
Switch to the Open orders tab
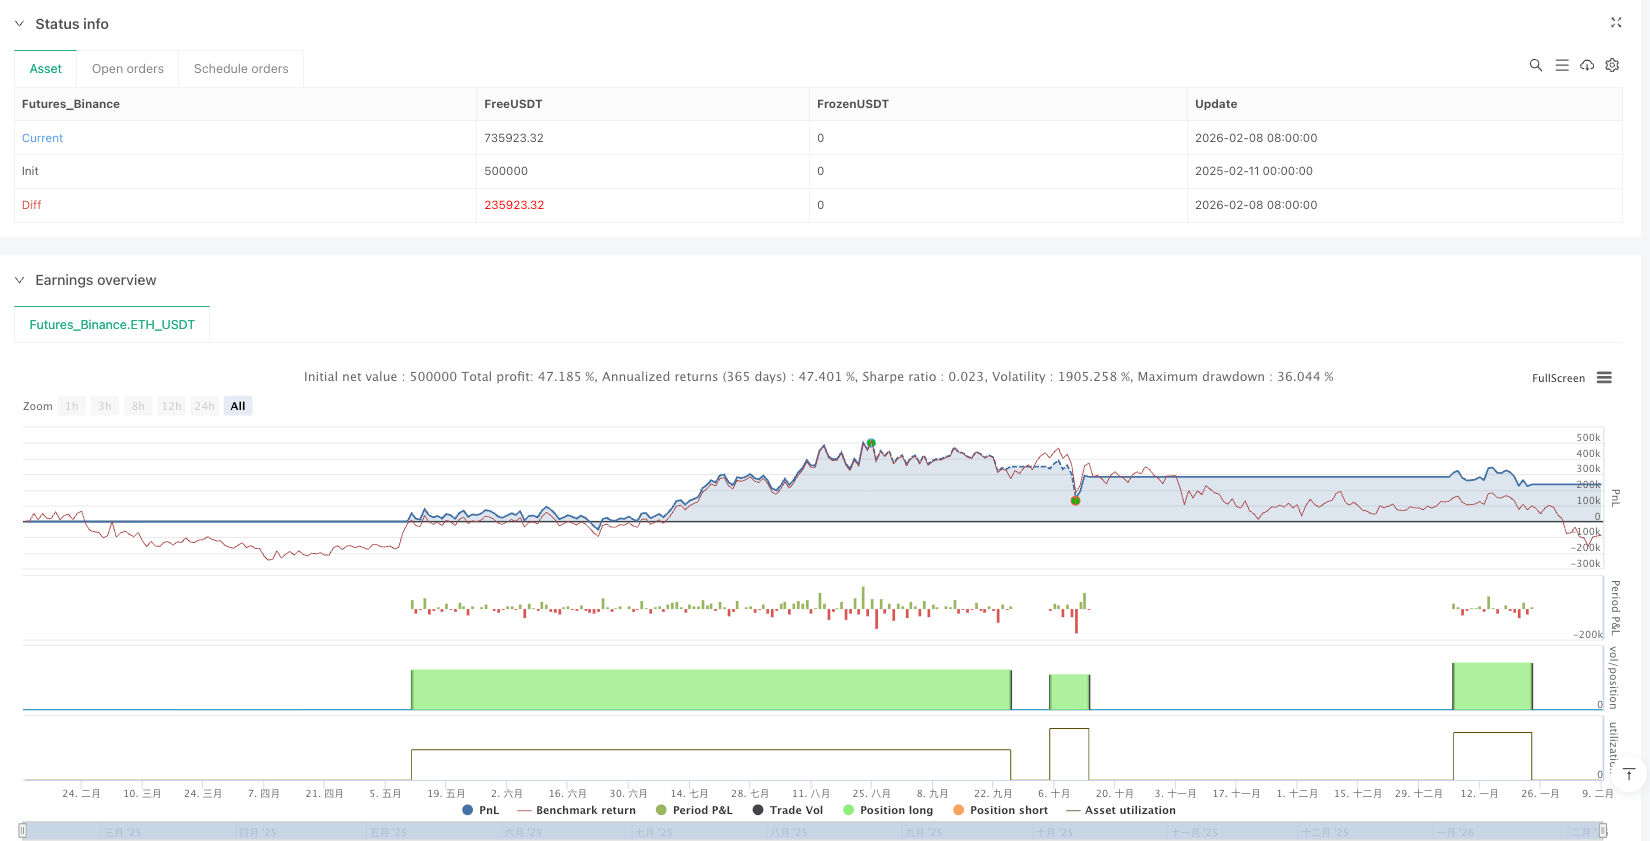[x=127, y=69]
